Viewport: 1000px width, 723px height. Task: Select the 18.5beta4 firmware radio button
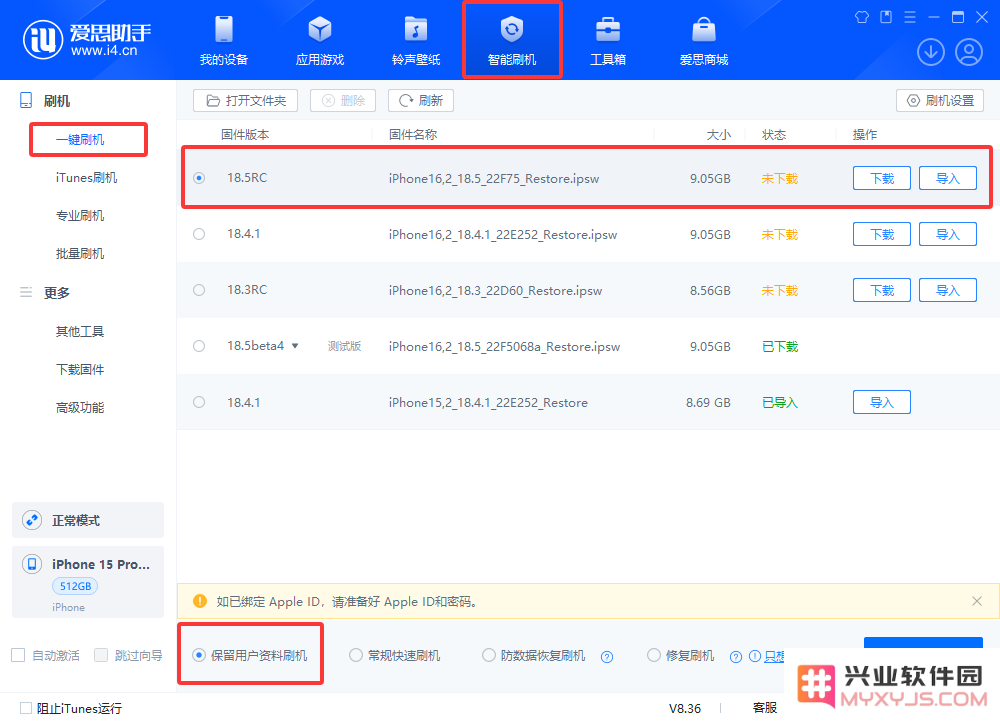pos(199,346)
